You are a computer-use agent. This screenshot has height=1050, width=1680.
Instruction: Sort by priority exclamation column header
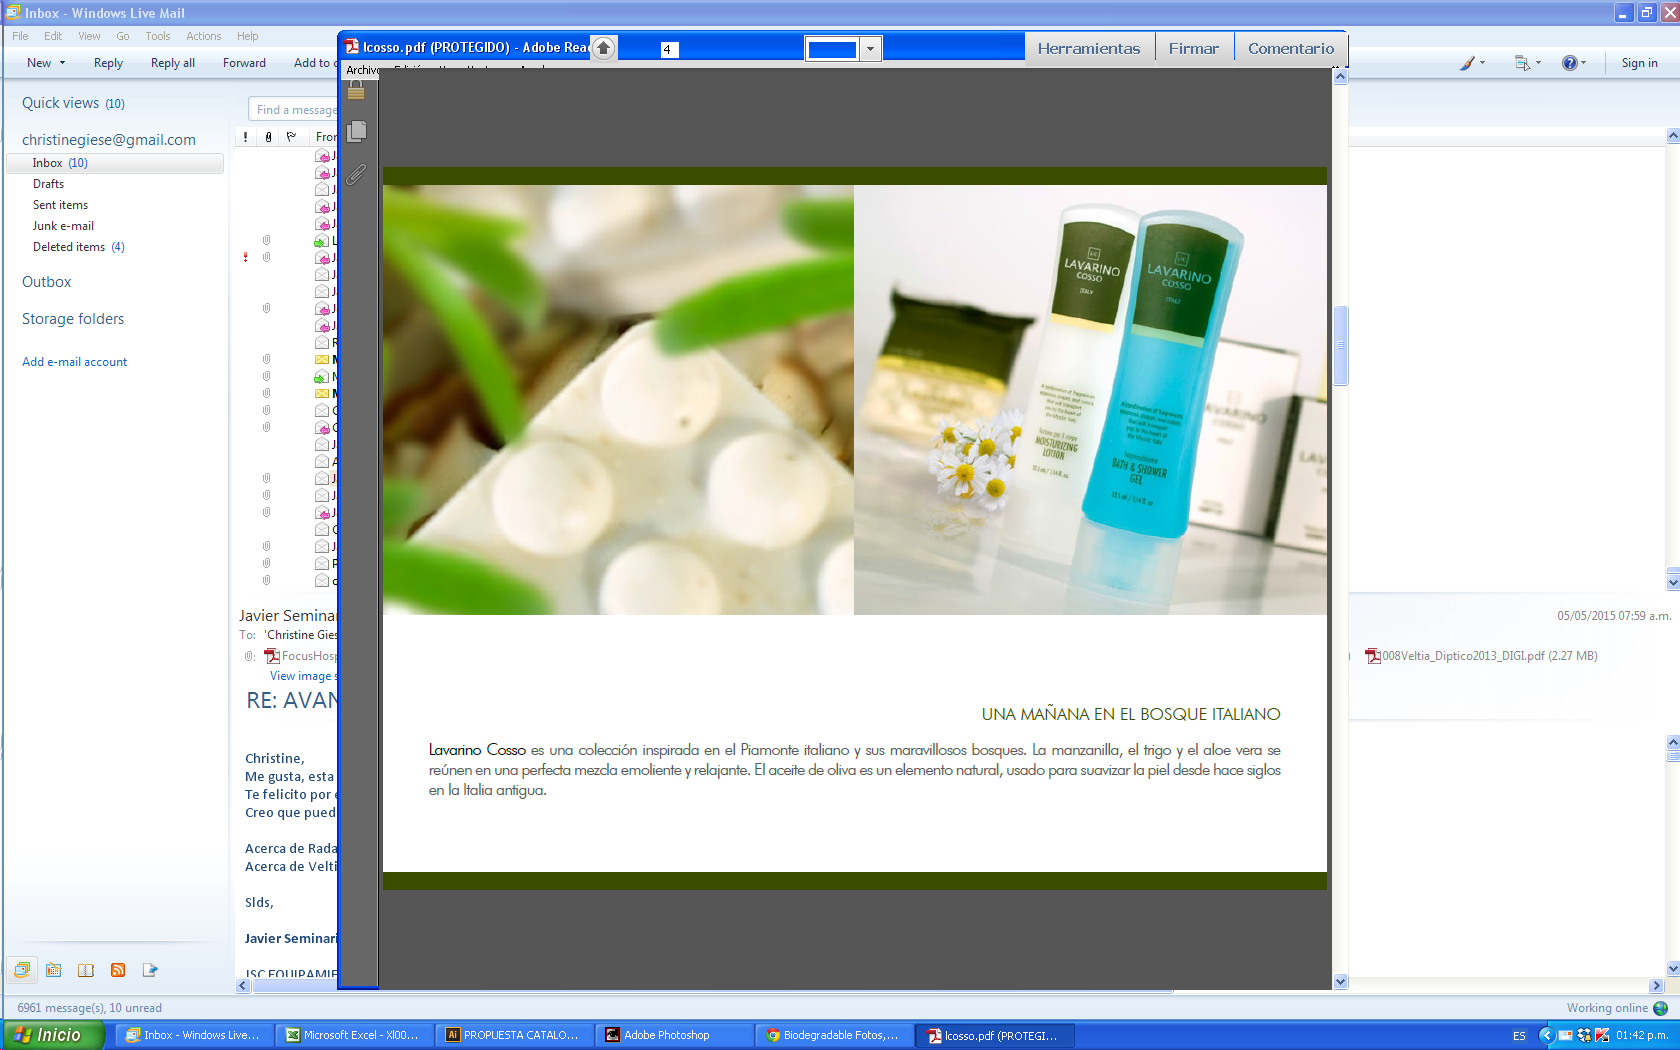246,137
